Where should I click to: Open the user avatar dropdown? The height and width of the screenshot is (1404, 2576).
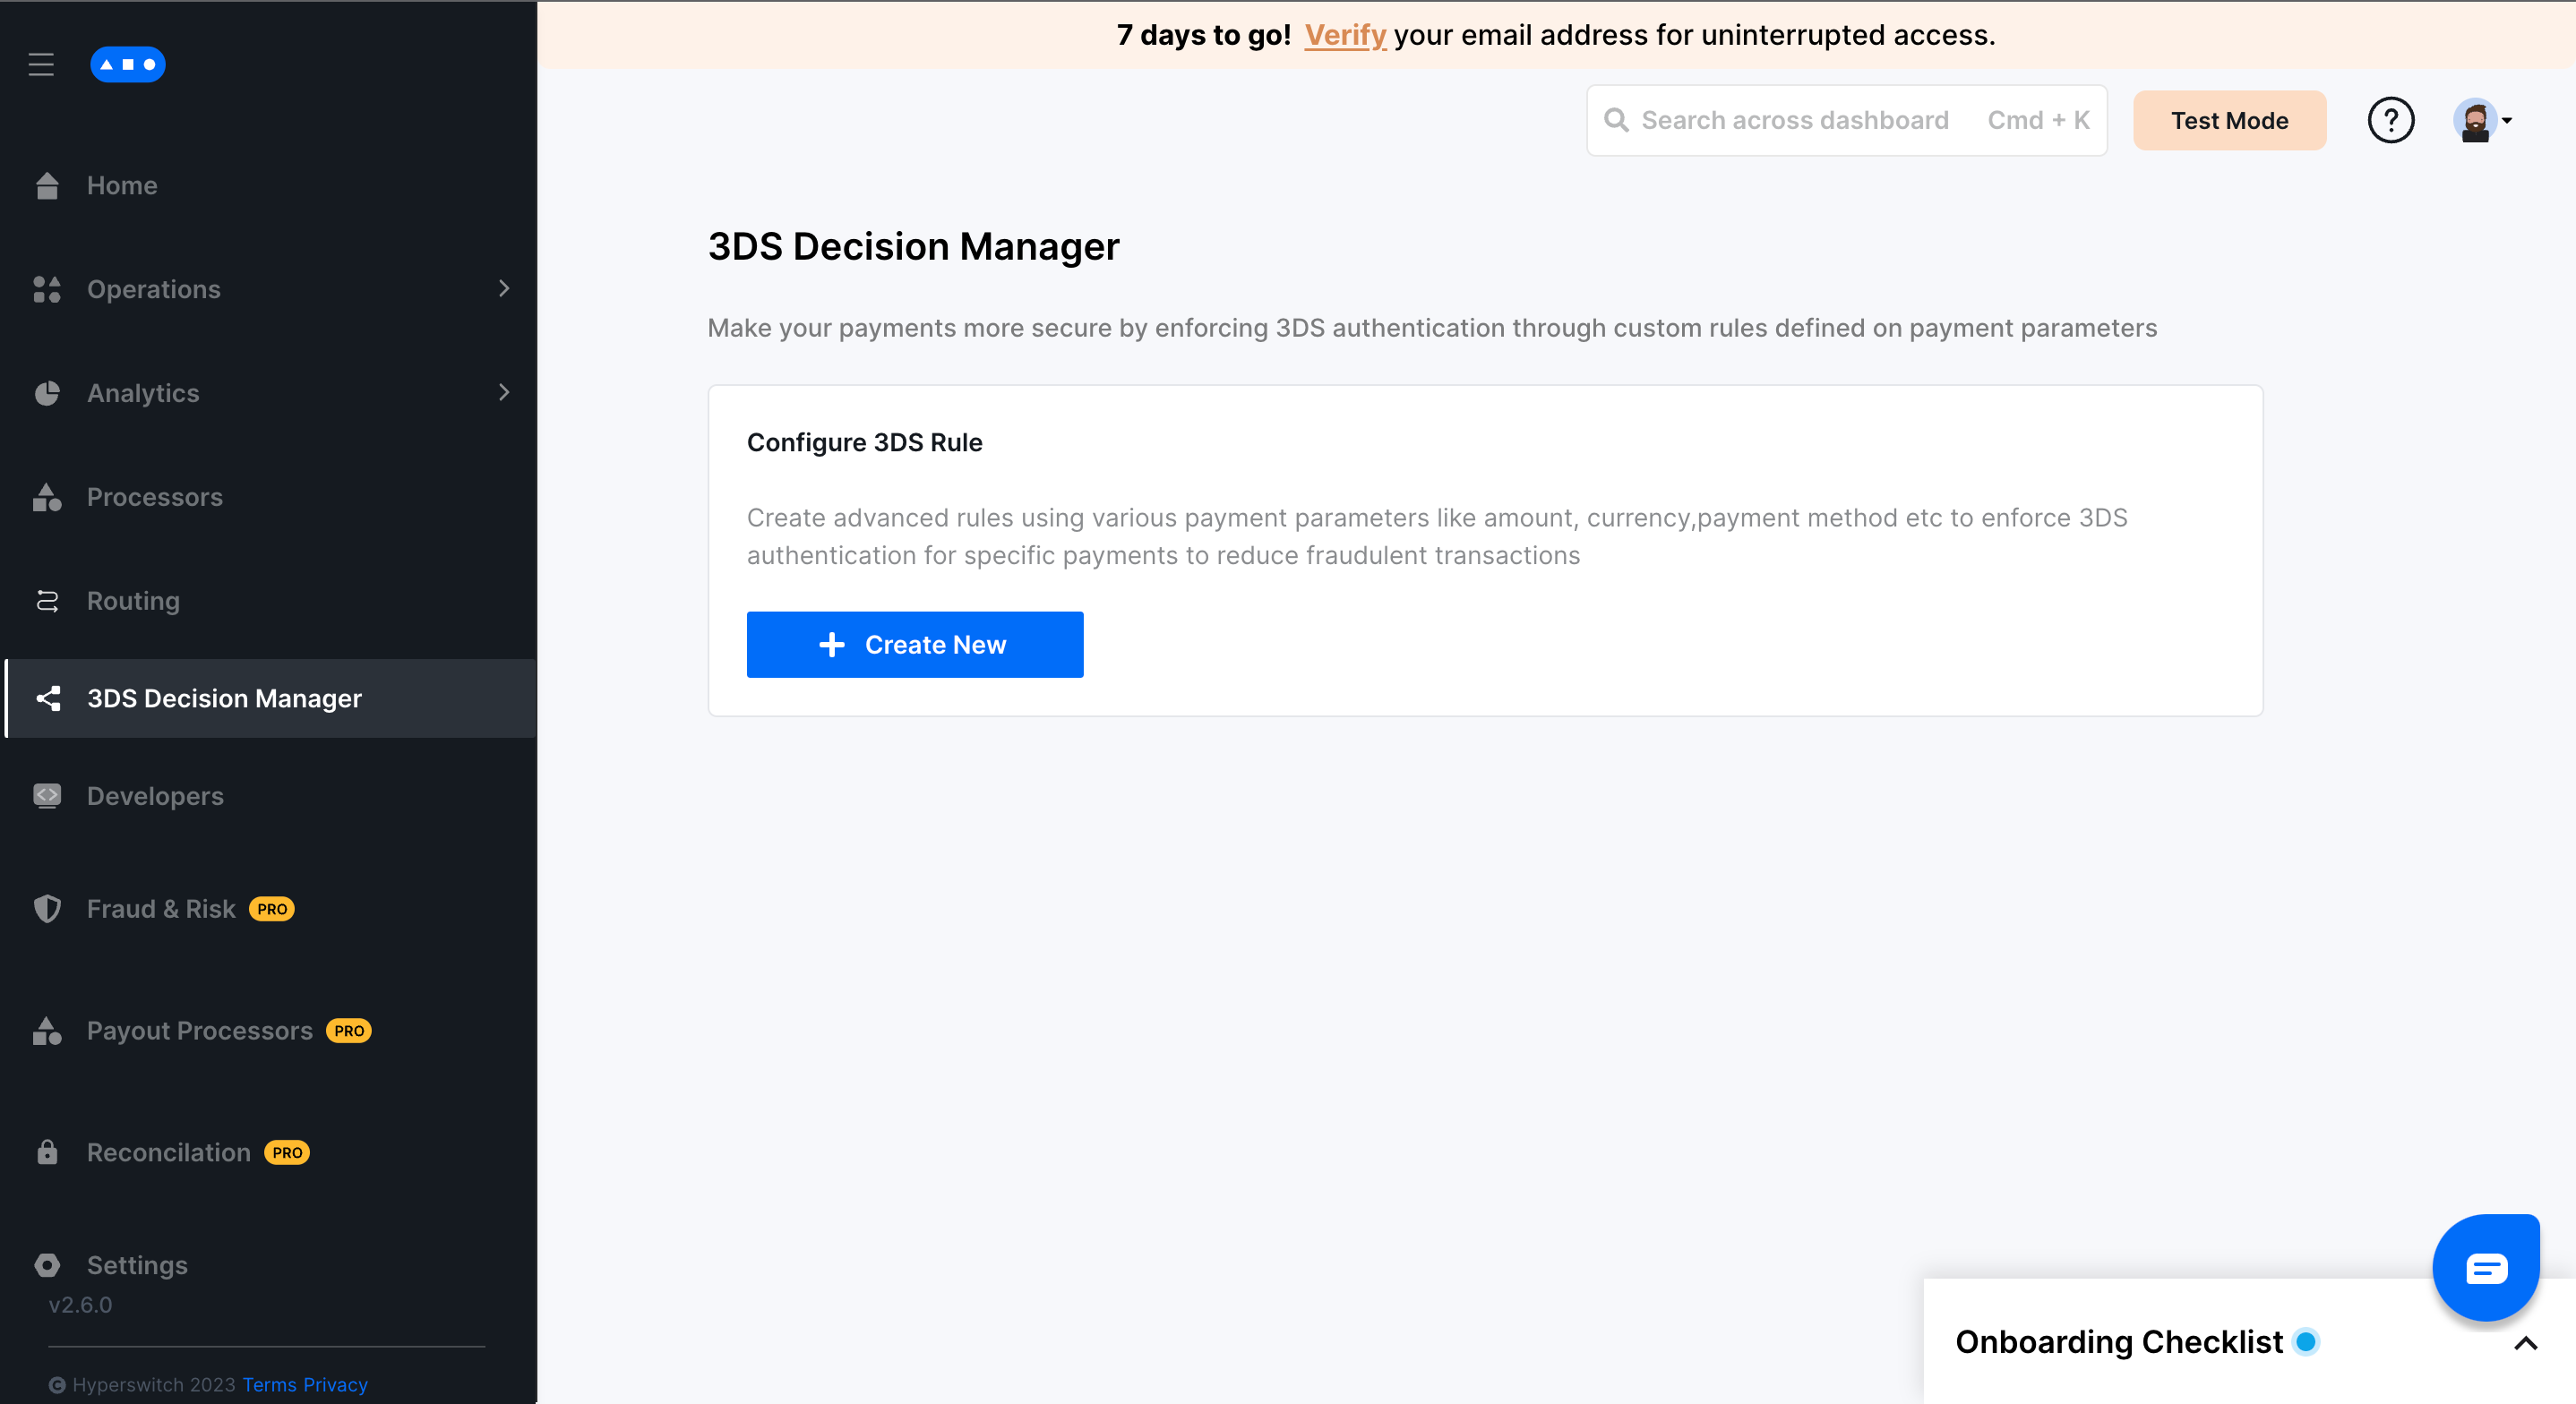click(x=2482, y=121)
